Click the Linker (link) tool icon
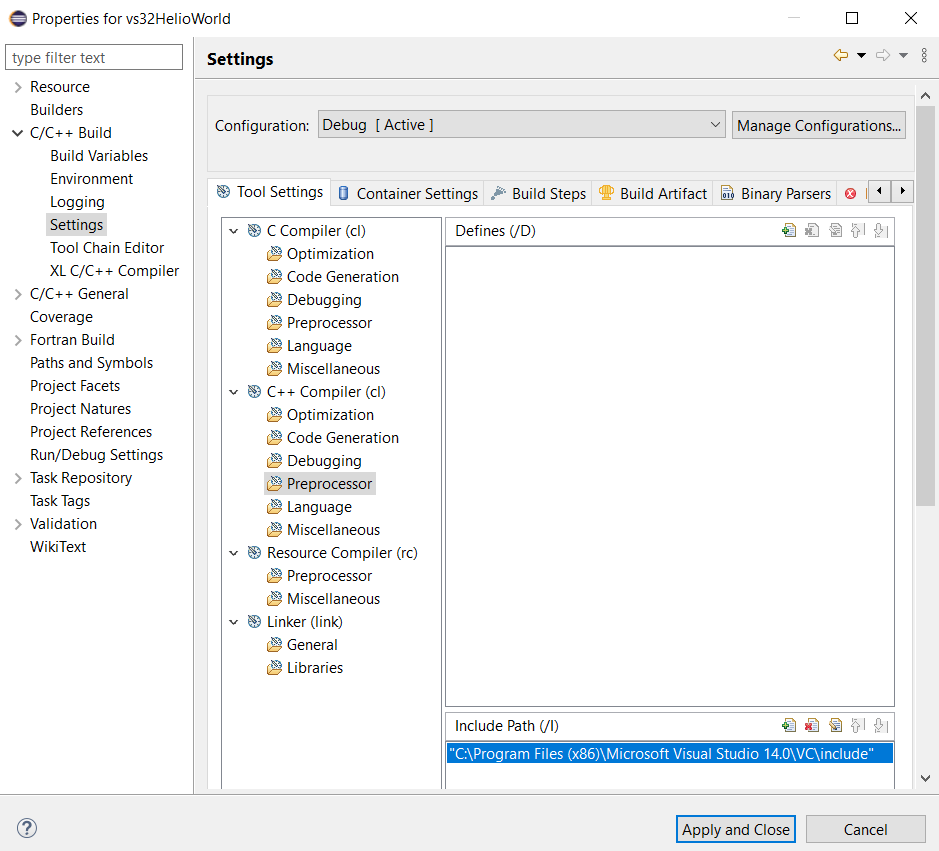The image size is (939, 851). 255,622
